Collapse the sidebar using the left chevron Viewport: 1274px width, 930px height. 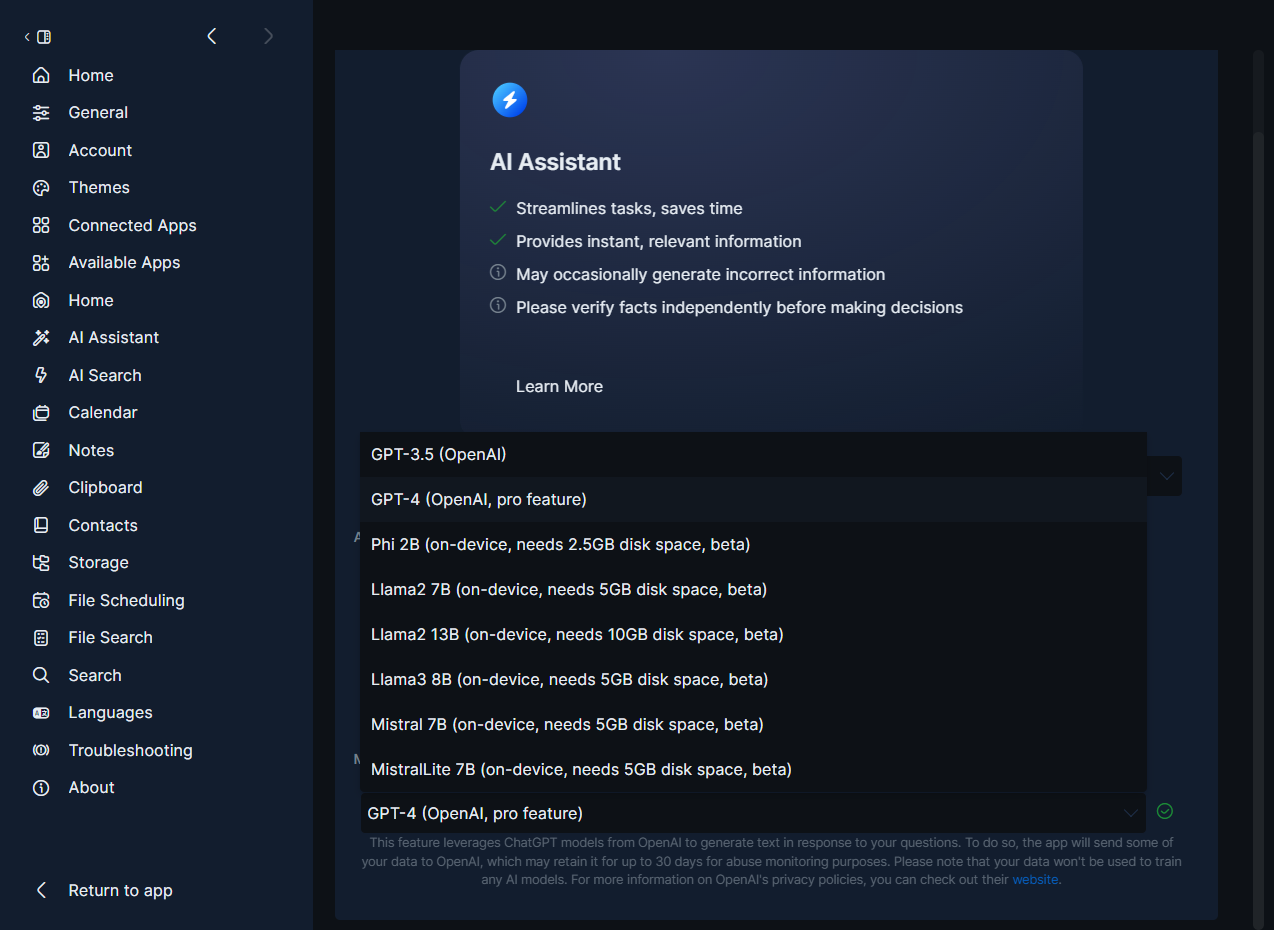pos(211,35)
